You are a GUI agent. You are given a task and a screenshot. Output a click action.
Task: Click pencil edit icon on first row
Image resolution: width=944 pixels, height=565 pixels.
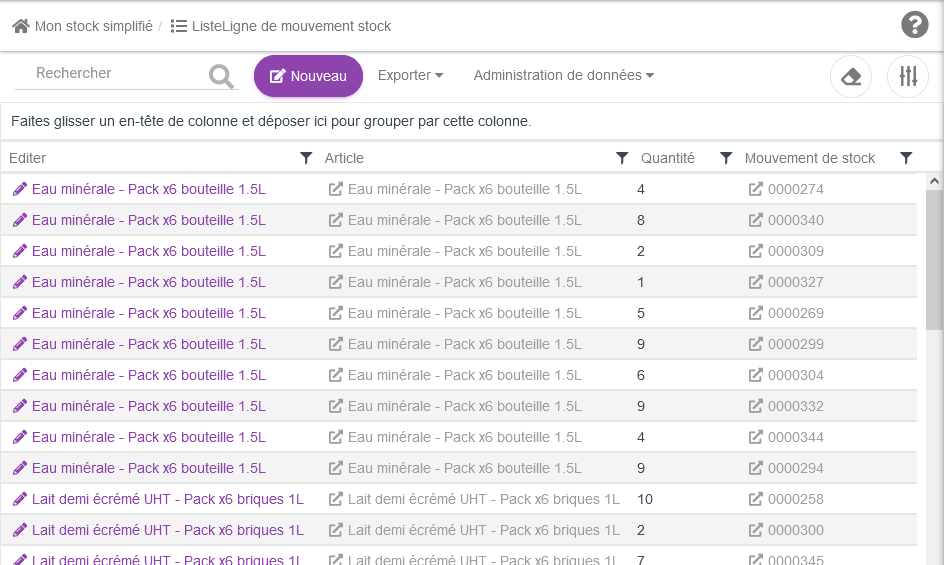pyautogui.click(x=19, y=189)
